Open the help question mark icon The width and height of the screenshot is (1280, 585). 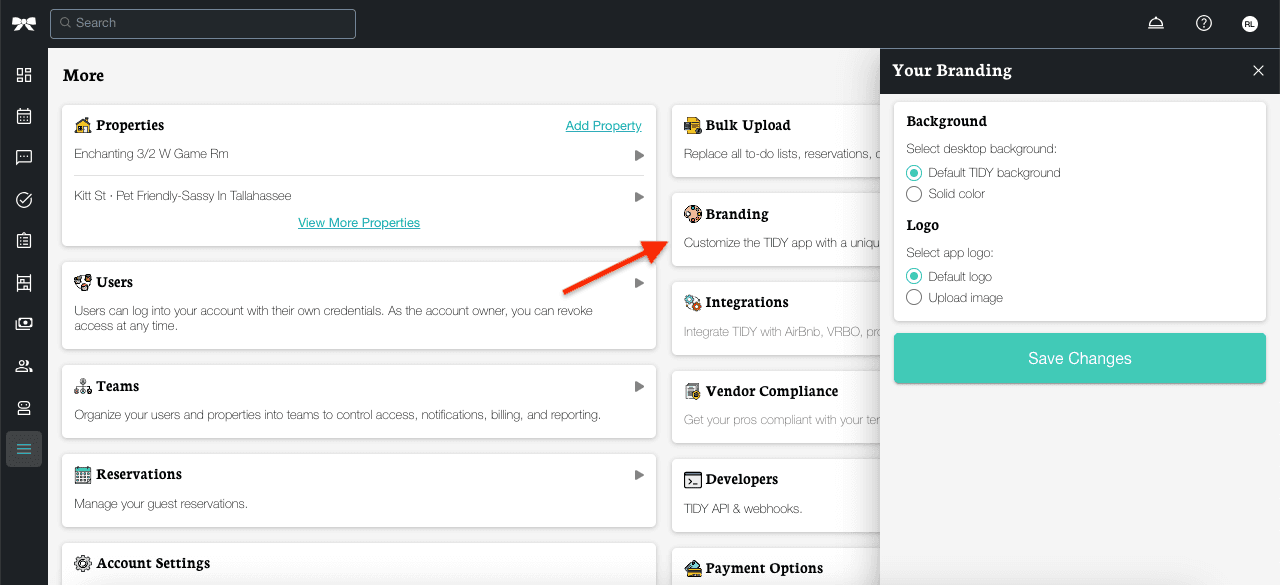[x=1204, y=24]
